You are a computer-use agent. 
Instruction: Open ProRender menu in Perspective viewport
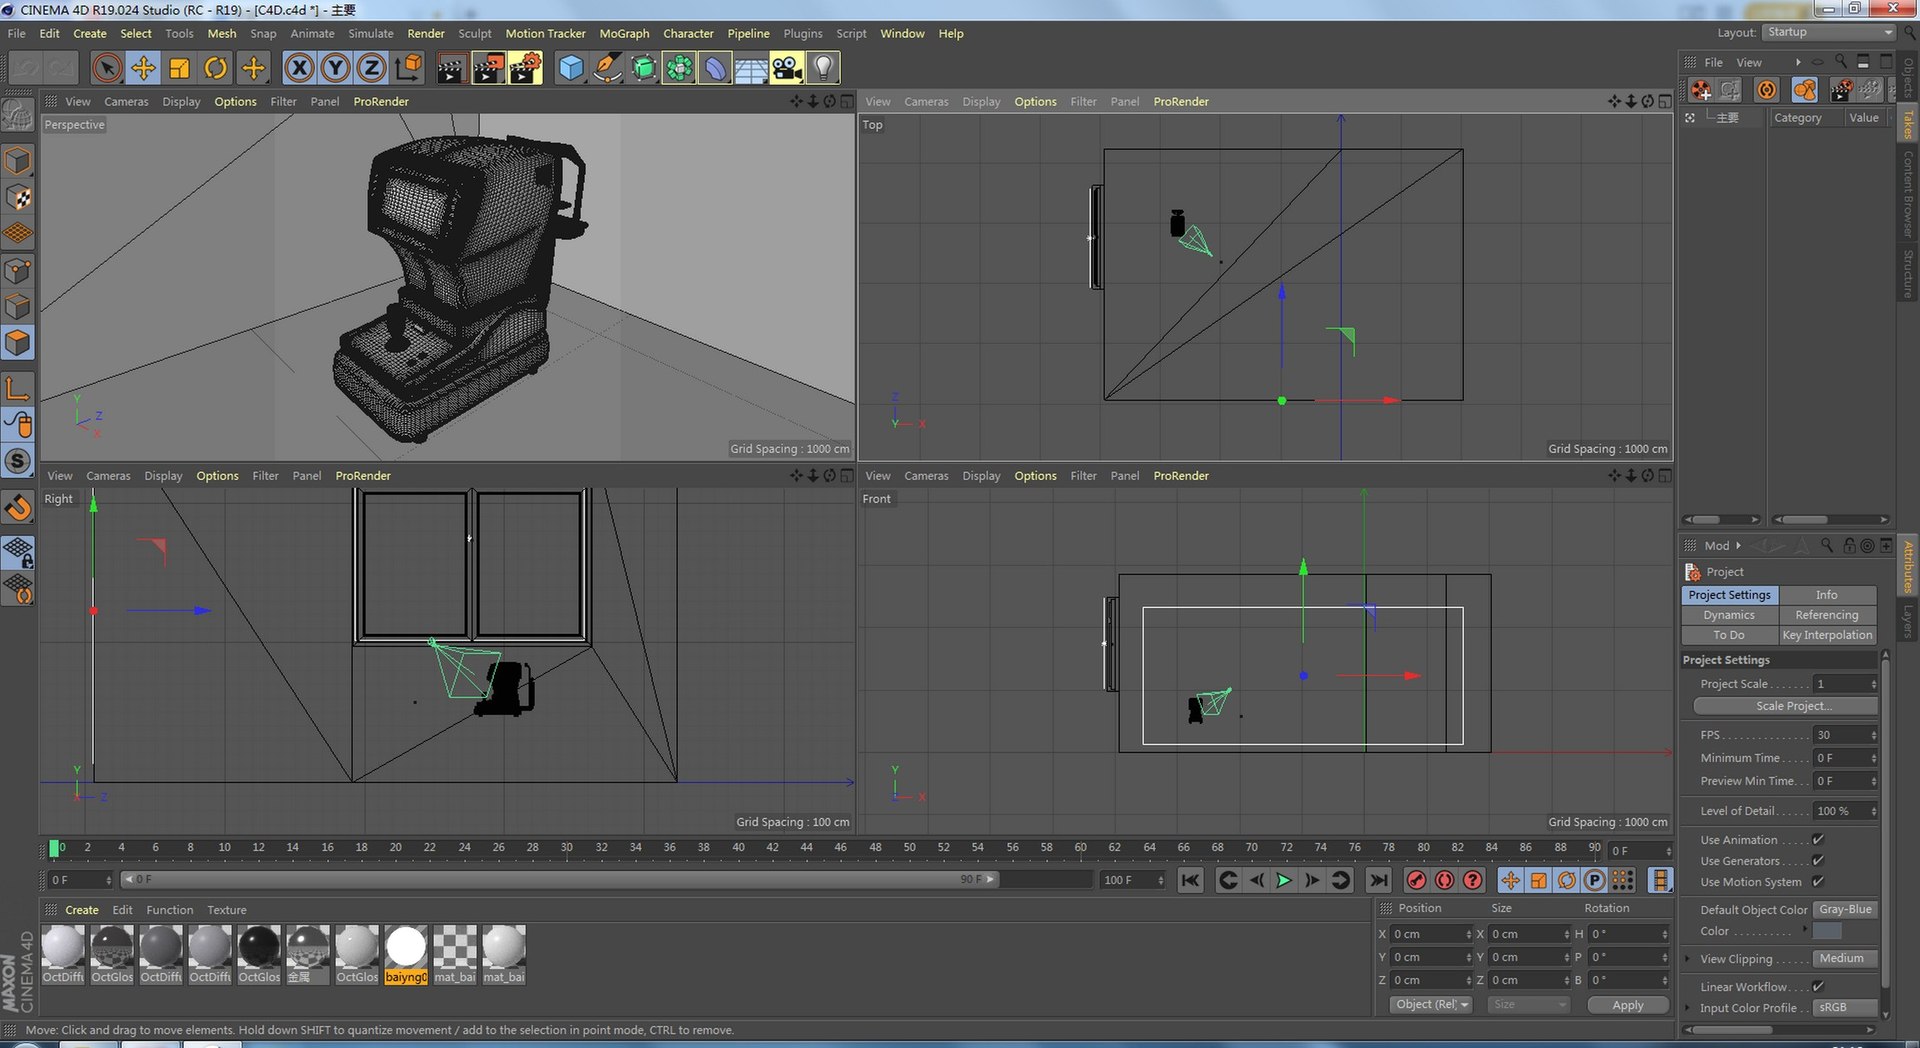381,101
